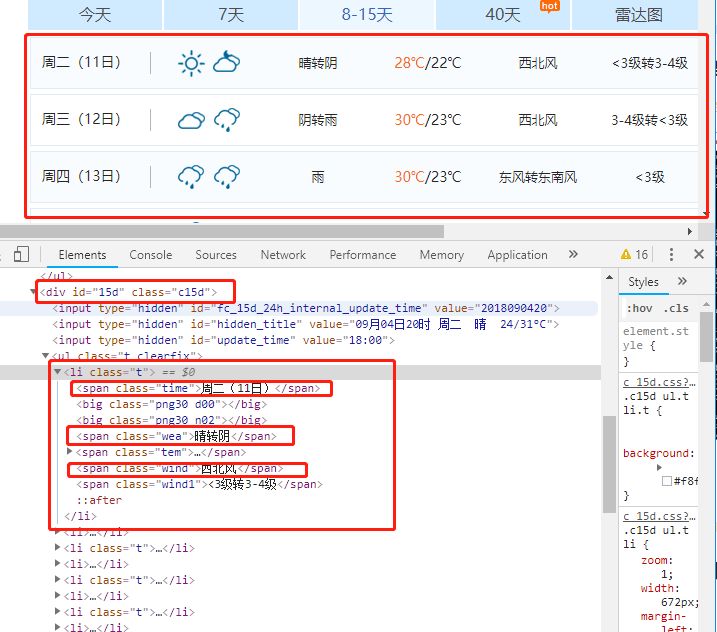
Task: Select the Elements tab in DevTools
Action: [x=82, y=255]
